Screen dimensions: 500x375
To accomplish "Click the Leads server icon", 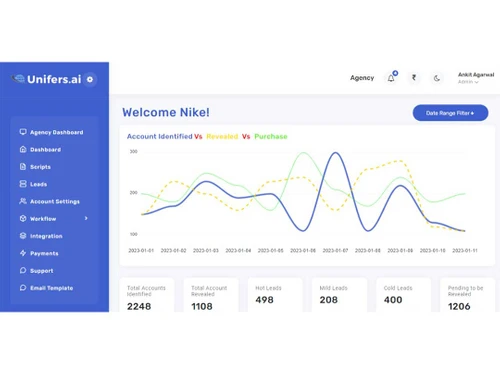I will point(23,184).
